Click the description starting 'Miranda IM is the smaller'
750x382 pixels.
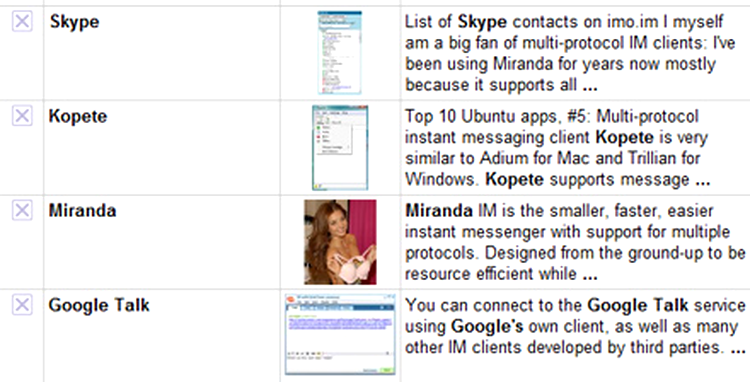[575, 242]
